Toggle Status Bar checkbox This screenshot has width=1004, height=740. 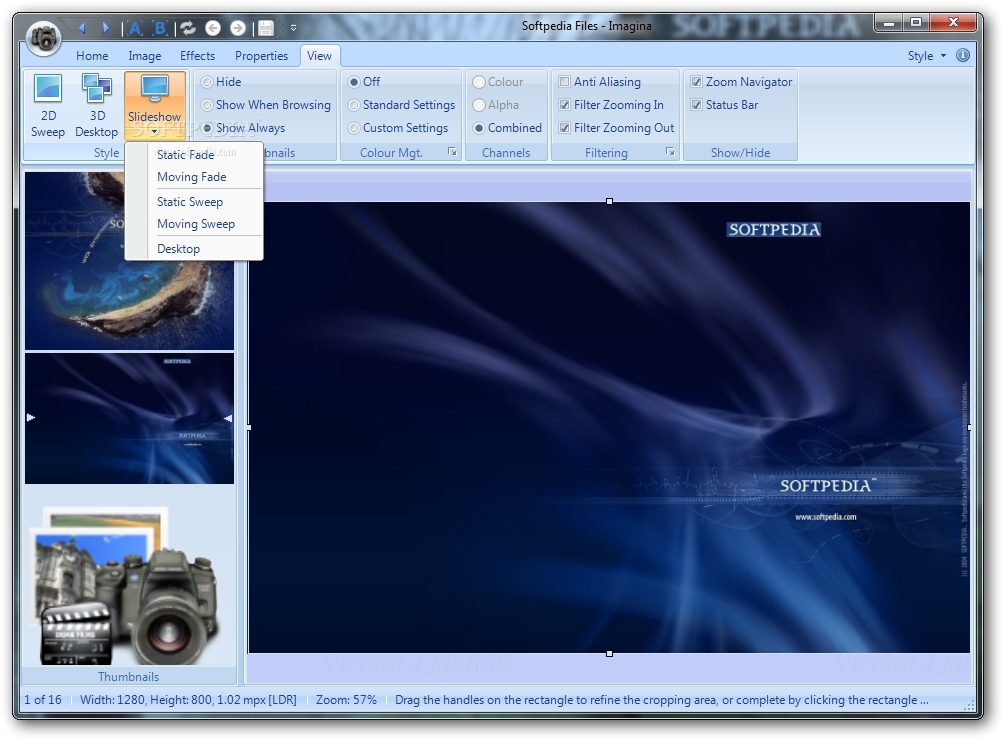coord(725,105)
